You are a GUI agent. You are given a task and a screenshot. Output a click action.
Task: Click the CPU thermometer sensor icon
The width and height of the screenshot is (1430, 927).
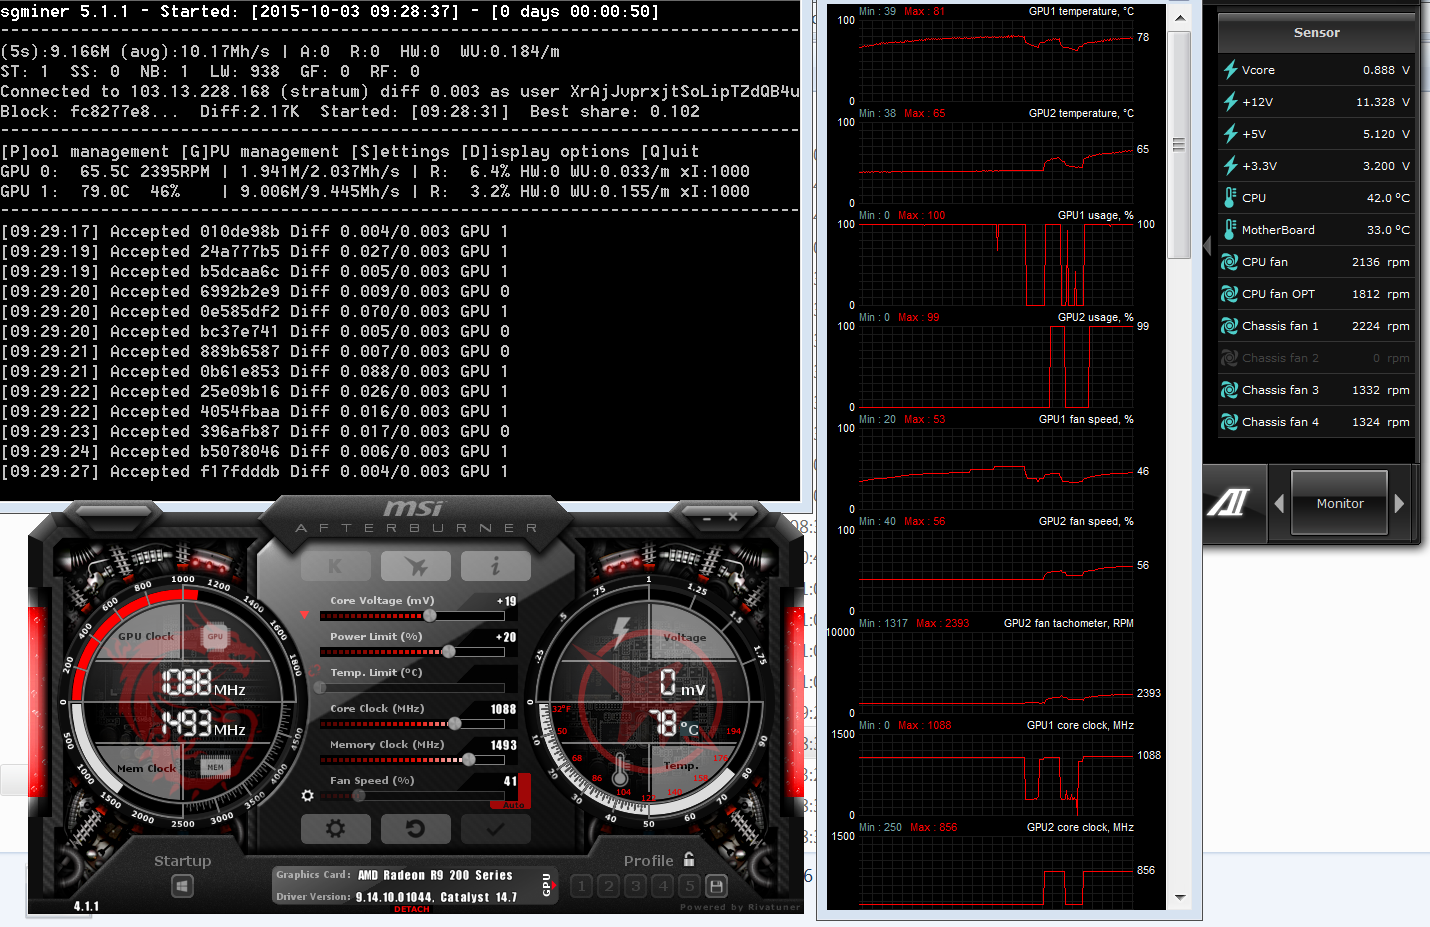click(1230, 198)
